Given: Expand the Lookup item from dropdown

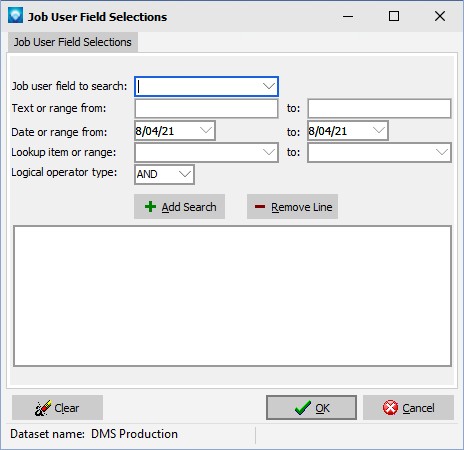Looking at the screenshot, I should 269,152.
